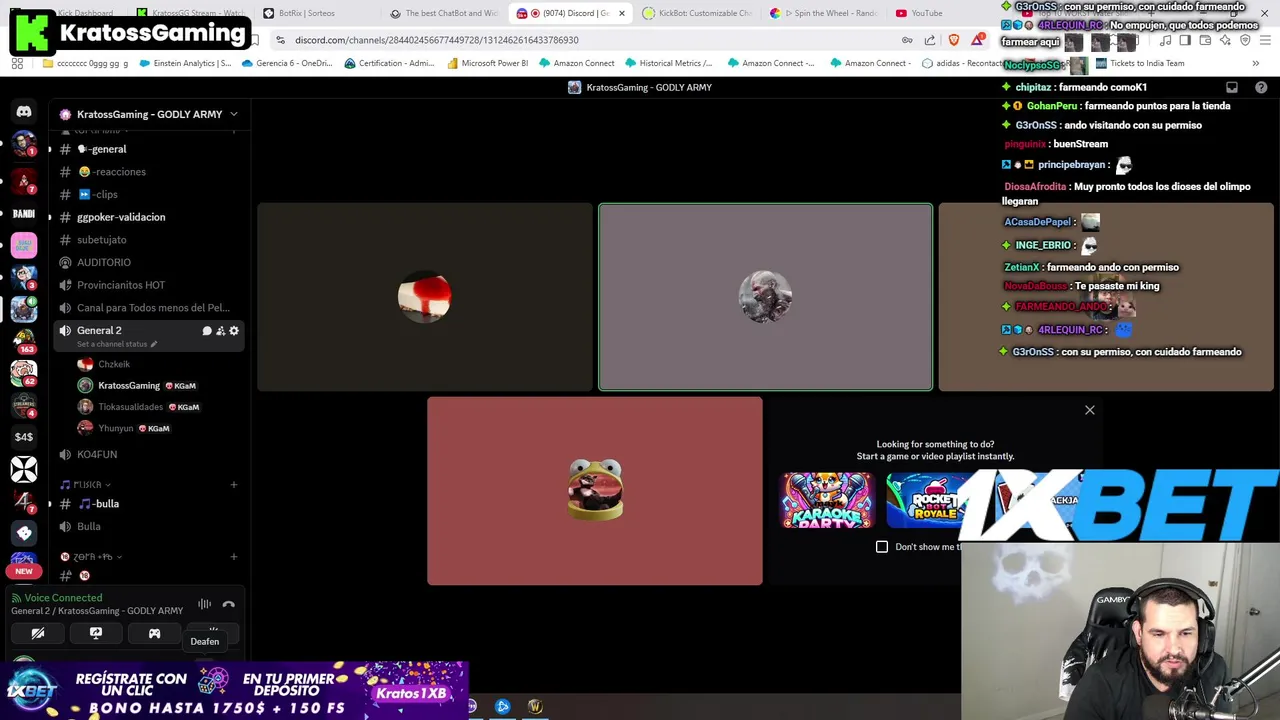The image size is (1280, 720).
Task: Start screen sharing from voice panel
Action: 96,633
